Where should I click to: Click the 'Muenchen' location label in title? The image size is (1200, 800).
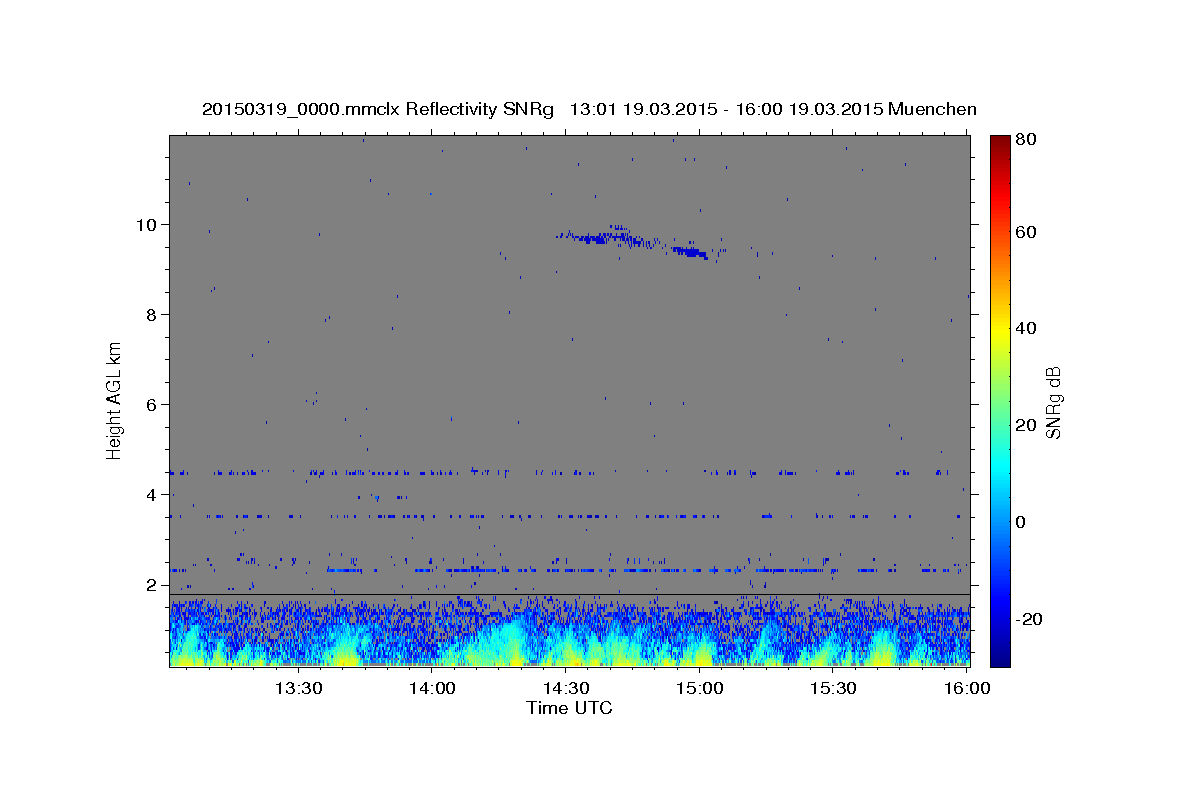click(x=932, y=109)
